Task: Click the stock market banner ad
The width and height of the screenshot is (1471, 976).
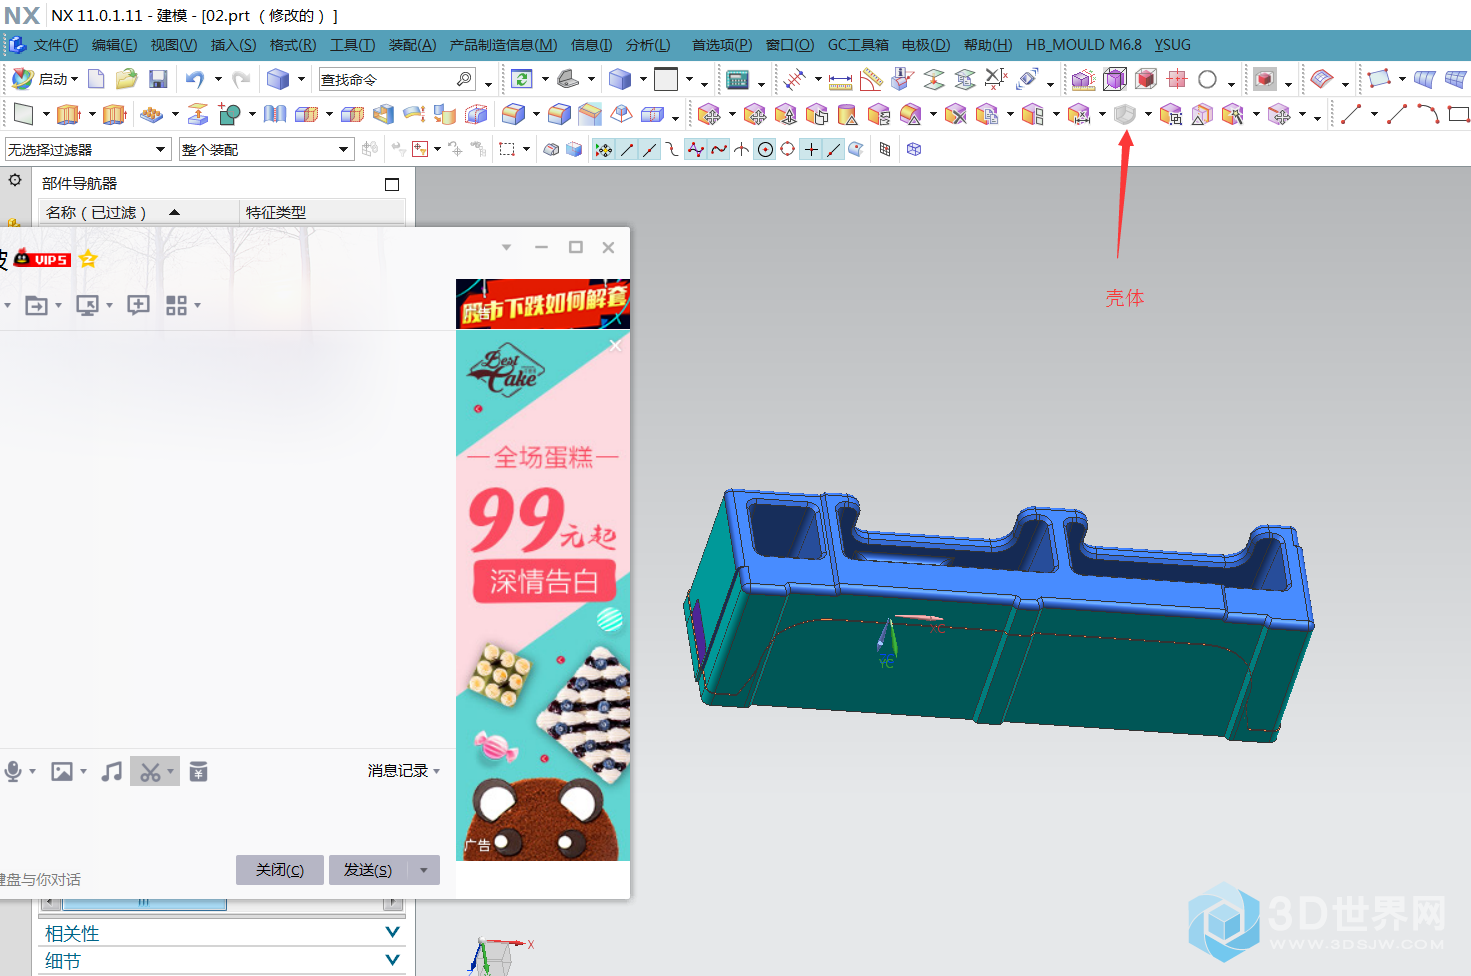Action: (x=543, y=303)
